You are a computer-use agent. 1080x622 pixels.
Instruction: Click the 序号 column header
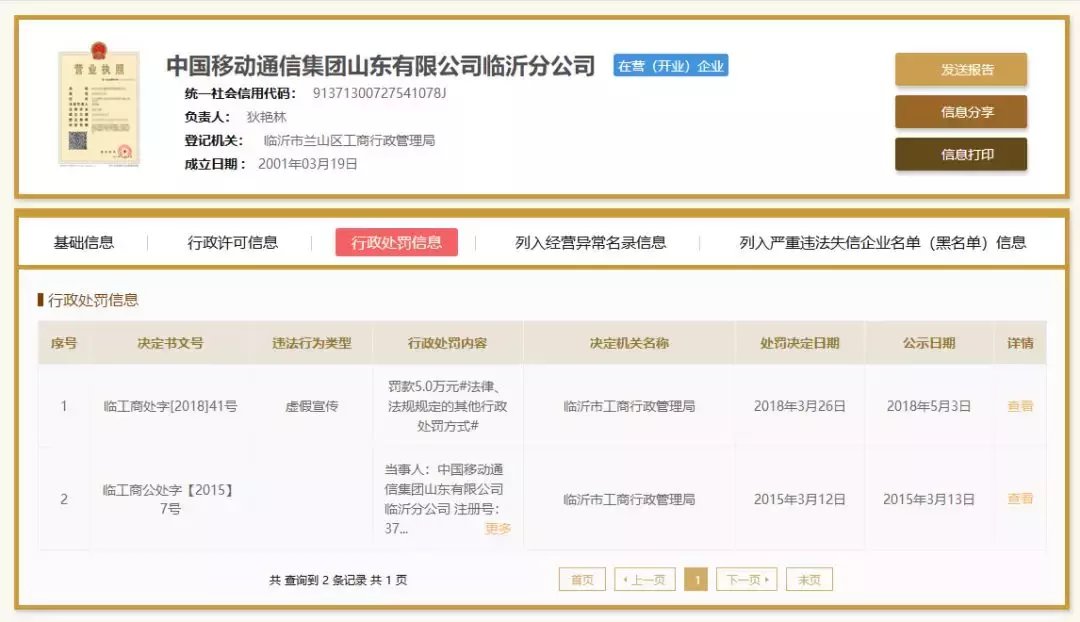pyautogui.click(x=64, y=343)
